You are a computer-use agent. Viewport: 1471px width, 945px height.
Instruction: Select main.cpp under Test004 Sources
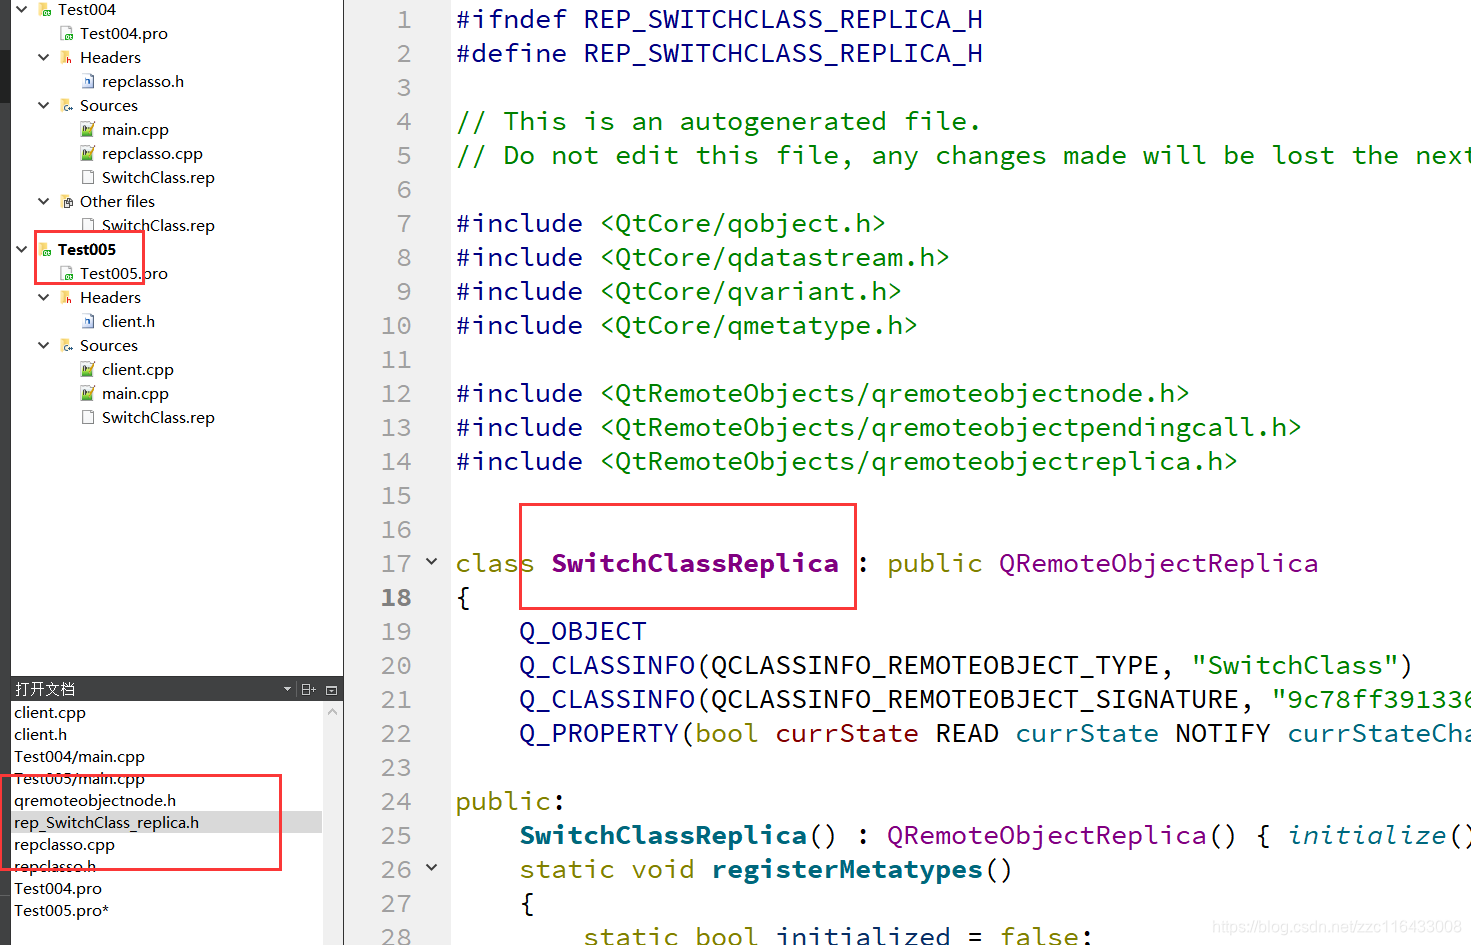[x=135, y=129]
